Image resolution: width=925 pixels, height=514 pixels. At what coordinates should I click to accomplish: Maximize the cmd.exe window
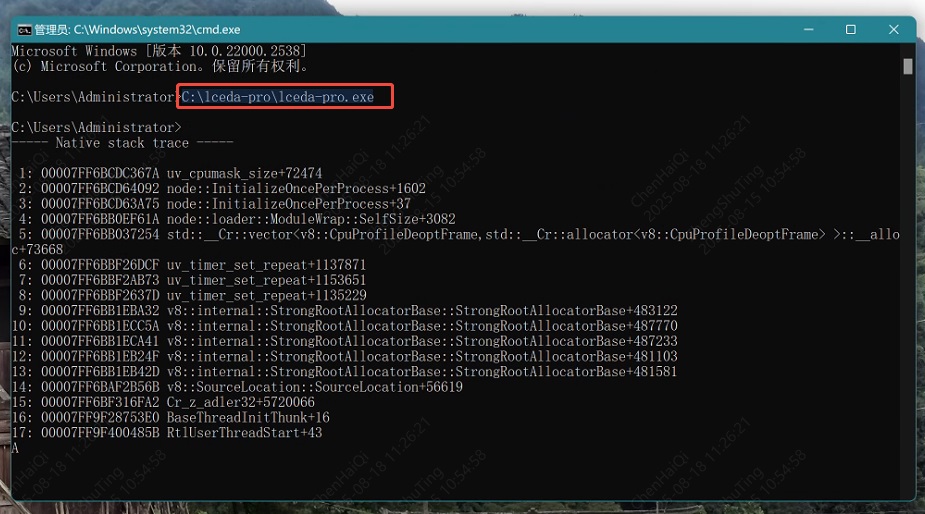click(x=850, y=30)
